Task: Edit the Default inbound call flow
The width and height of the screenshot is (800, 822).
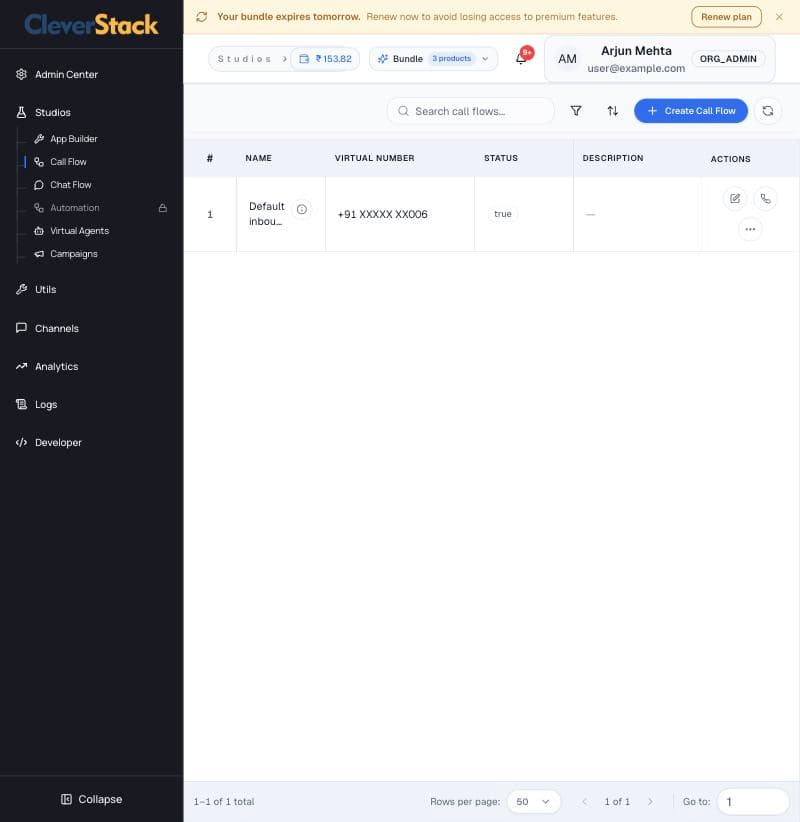Action: coord(735,199)
